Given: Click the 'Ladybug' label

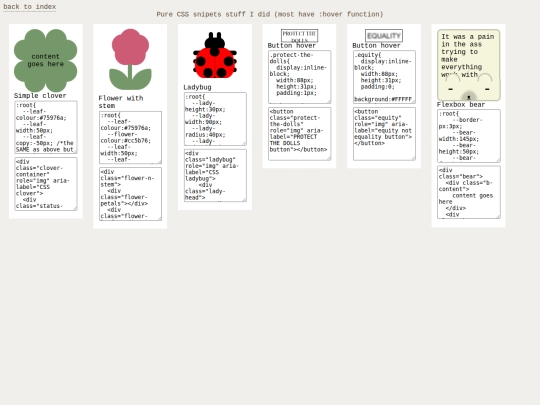Looking at the screenshot, I should 197,87.
